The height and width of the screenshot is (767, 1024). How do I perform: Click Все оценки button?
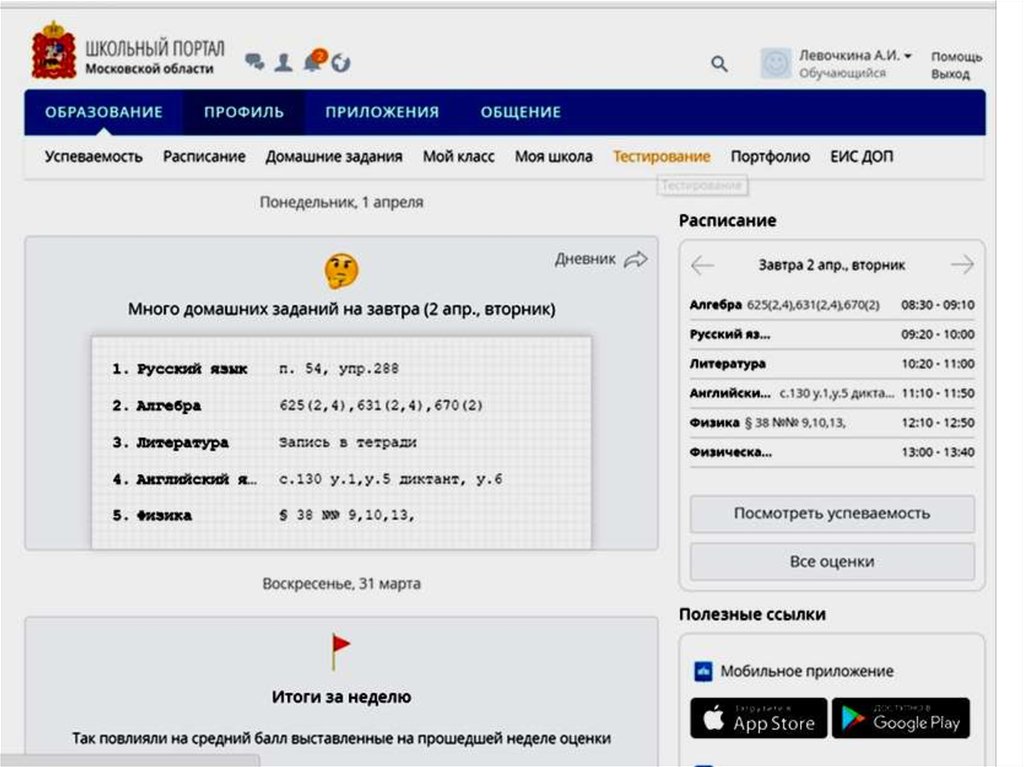[x=831, y=562]
